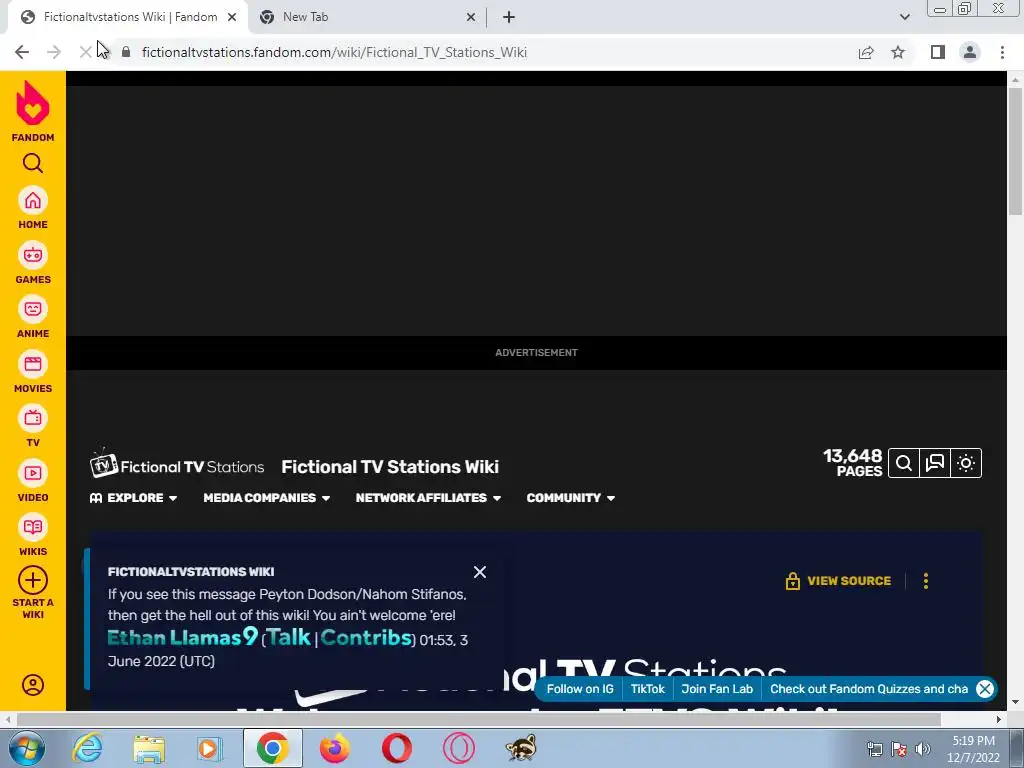Viewport: 1024px width, 768px height.
Task: Click TikTok link in bottom bar
Action: pyautogui.click(x=647, y=689)
